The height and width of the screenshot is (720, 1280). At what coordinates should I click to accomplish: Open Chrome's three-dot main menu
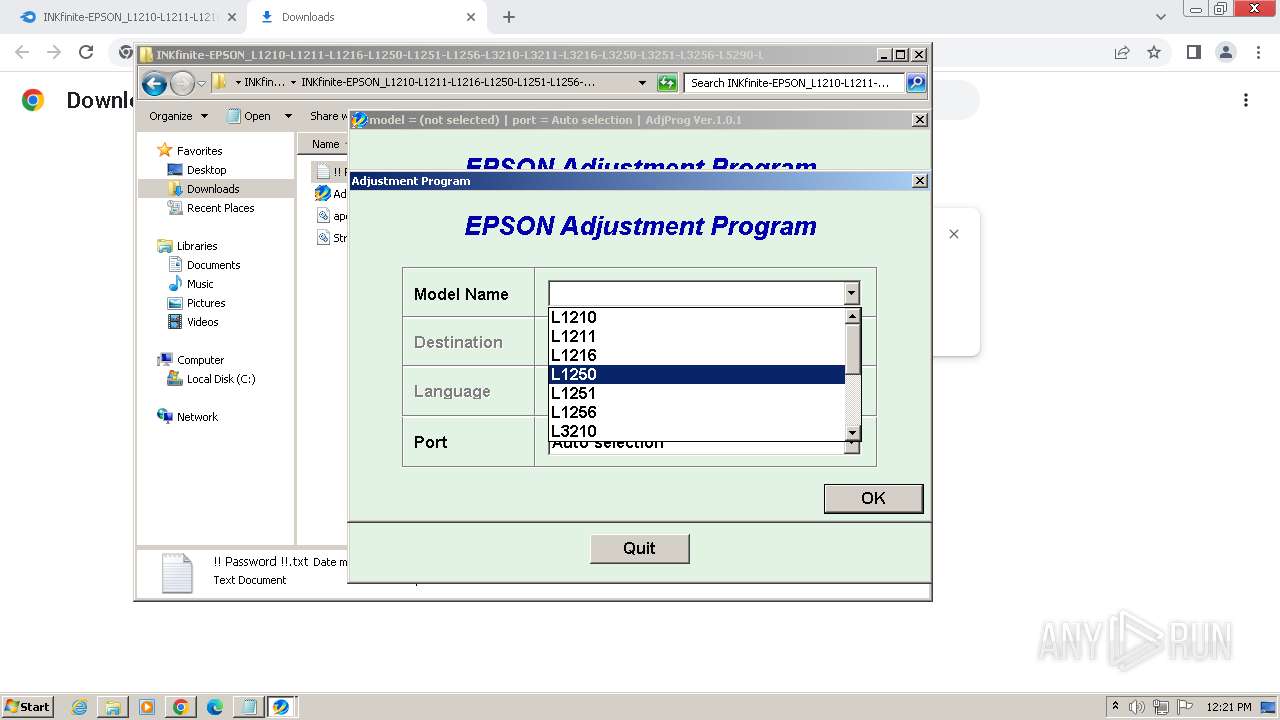coord(1257,52)
